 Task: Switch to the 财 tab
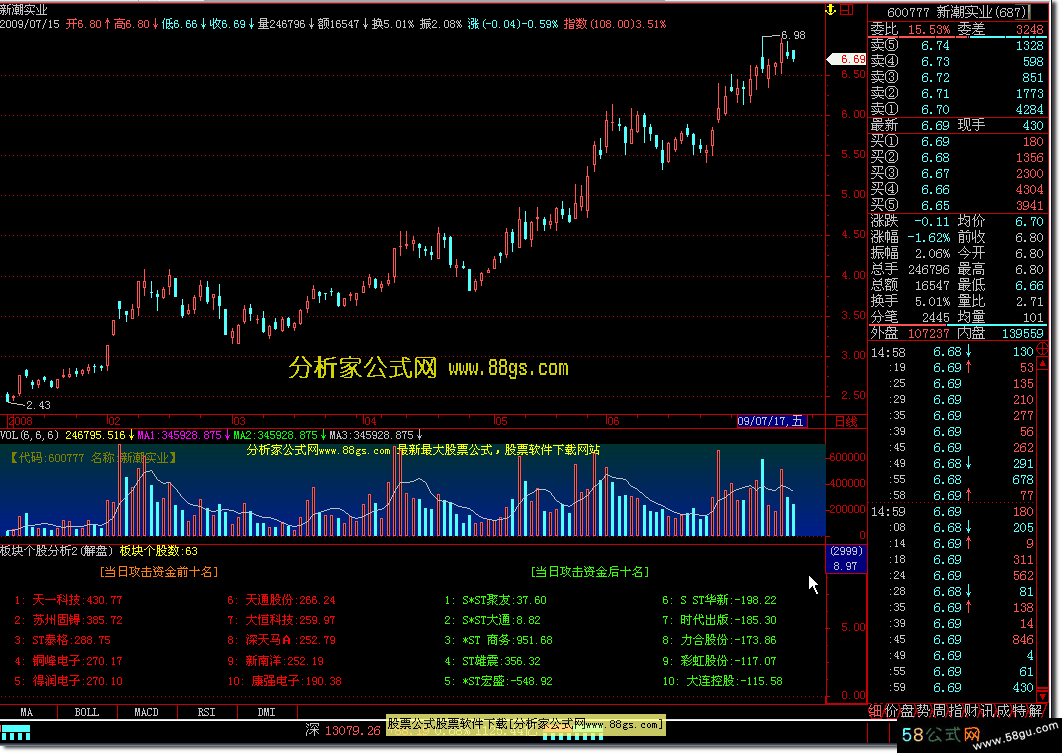(x=970, y=710)
